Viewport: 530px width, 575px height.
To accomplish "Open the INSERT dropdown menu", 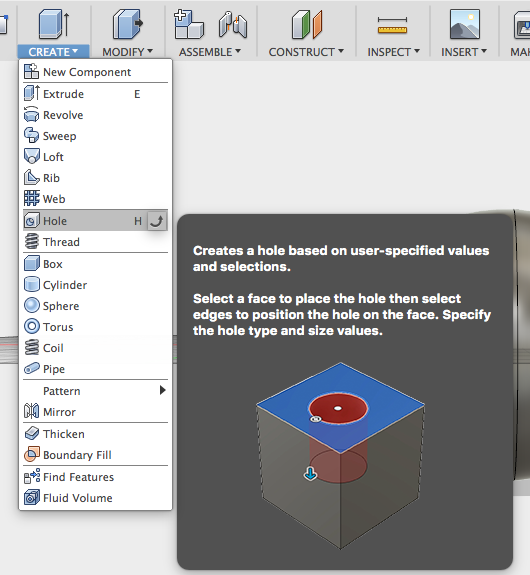I will pyautogui.click(x=464, y=52).
